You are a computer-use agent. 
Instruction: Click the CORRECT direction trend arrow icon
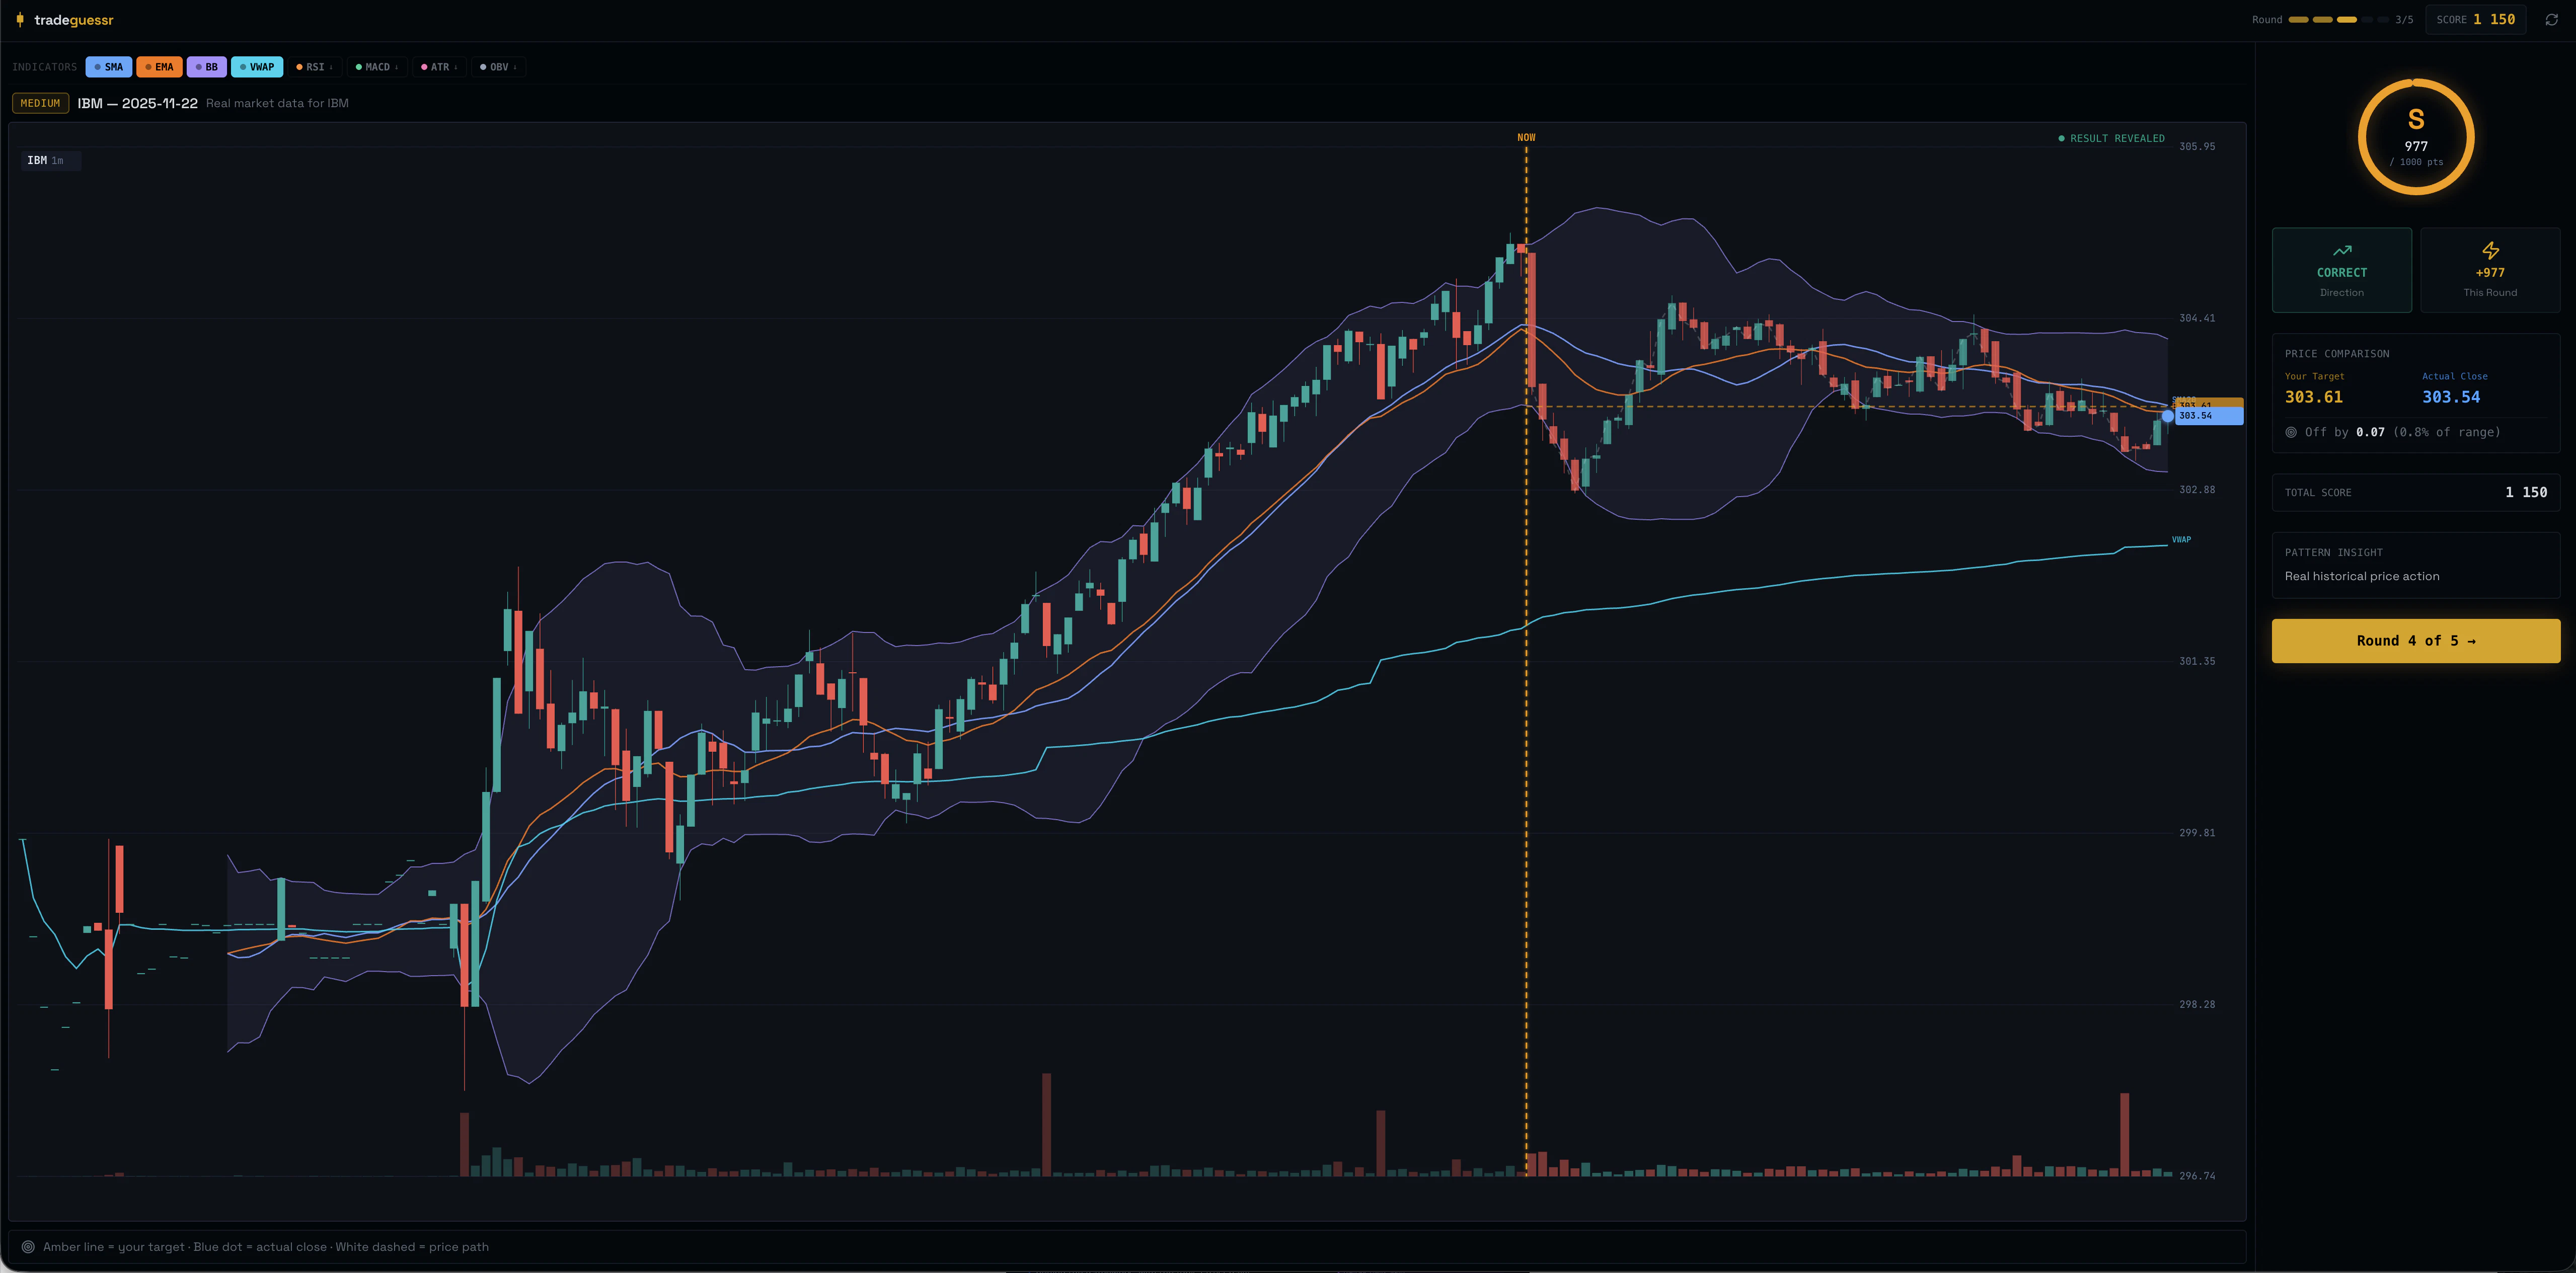tap(2342, 250)
